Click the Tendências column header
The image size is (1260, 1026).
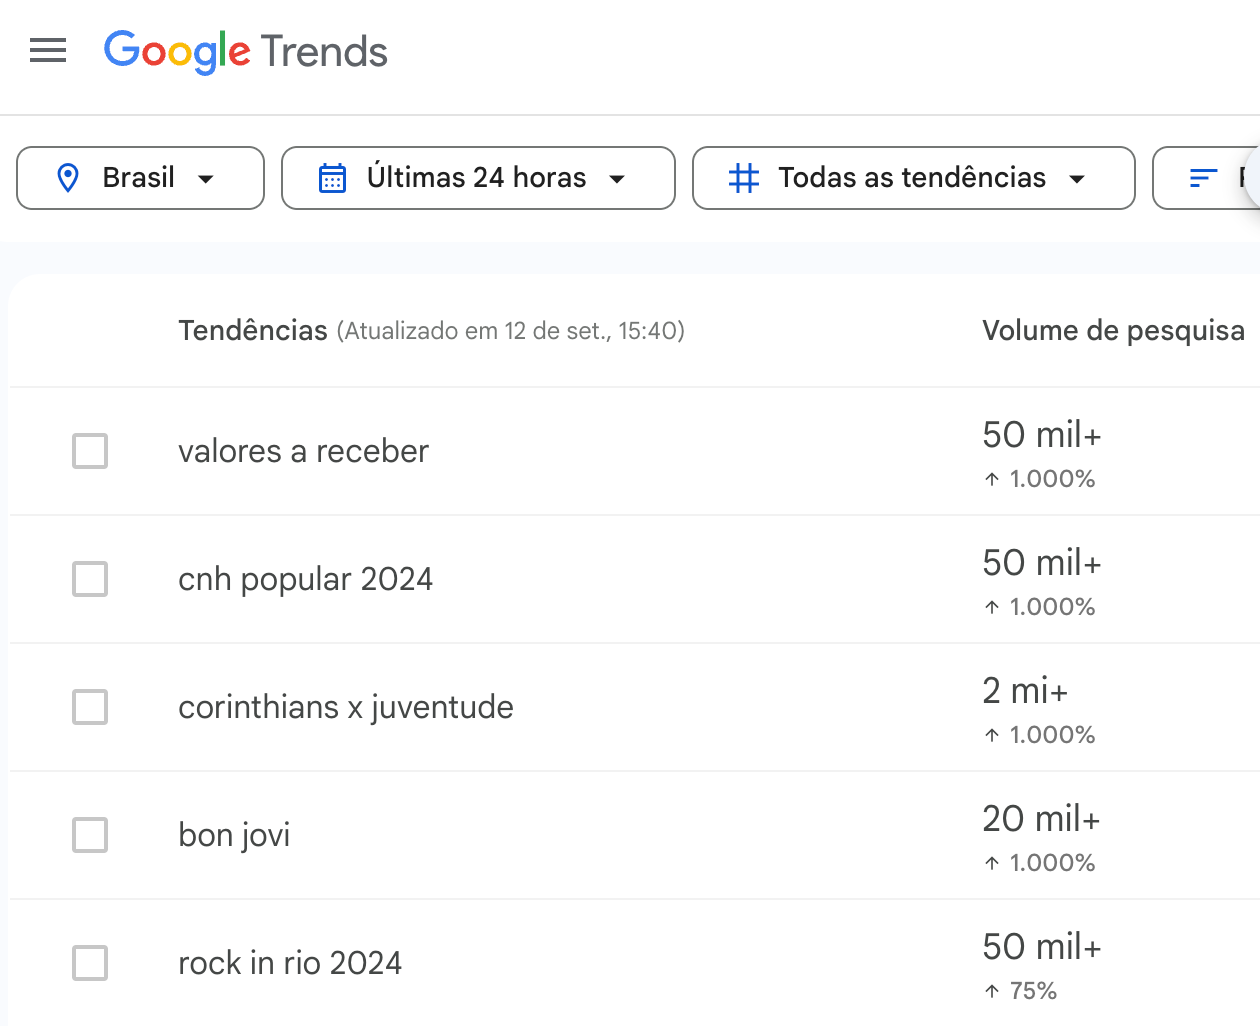(253, 331)
